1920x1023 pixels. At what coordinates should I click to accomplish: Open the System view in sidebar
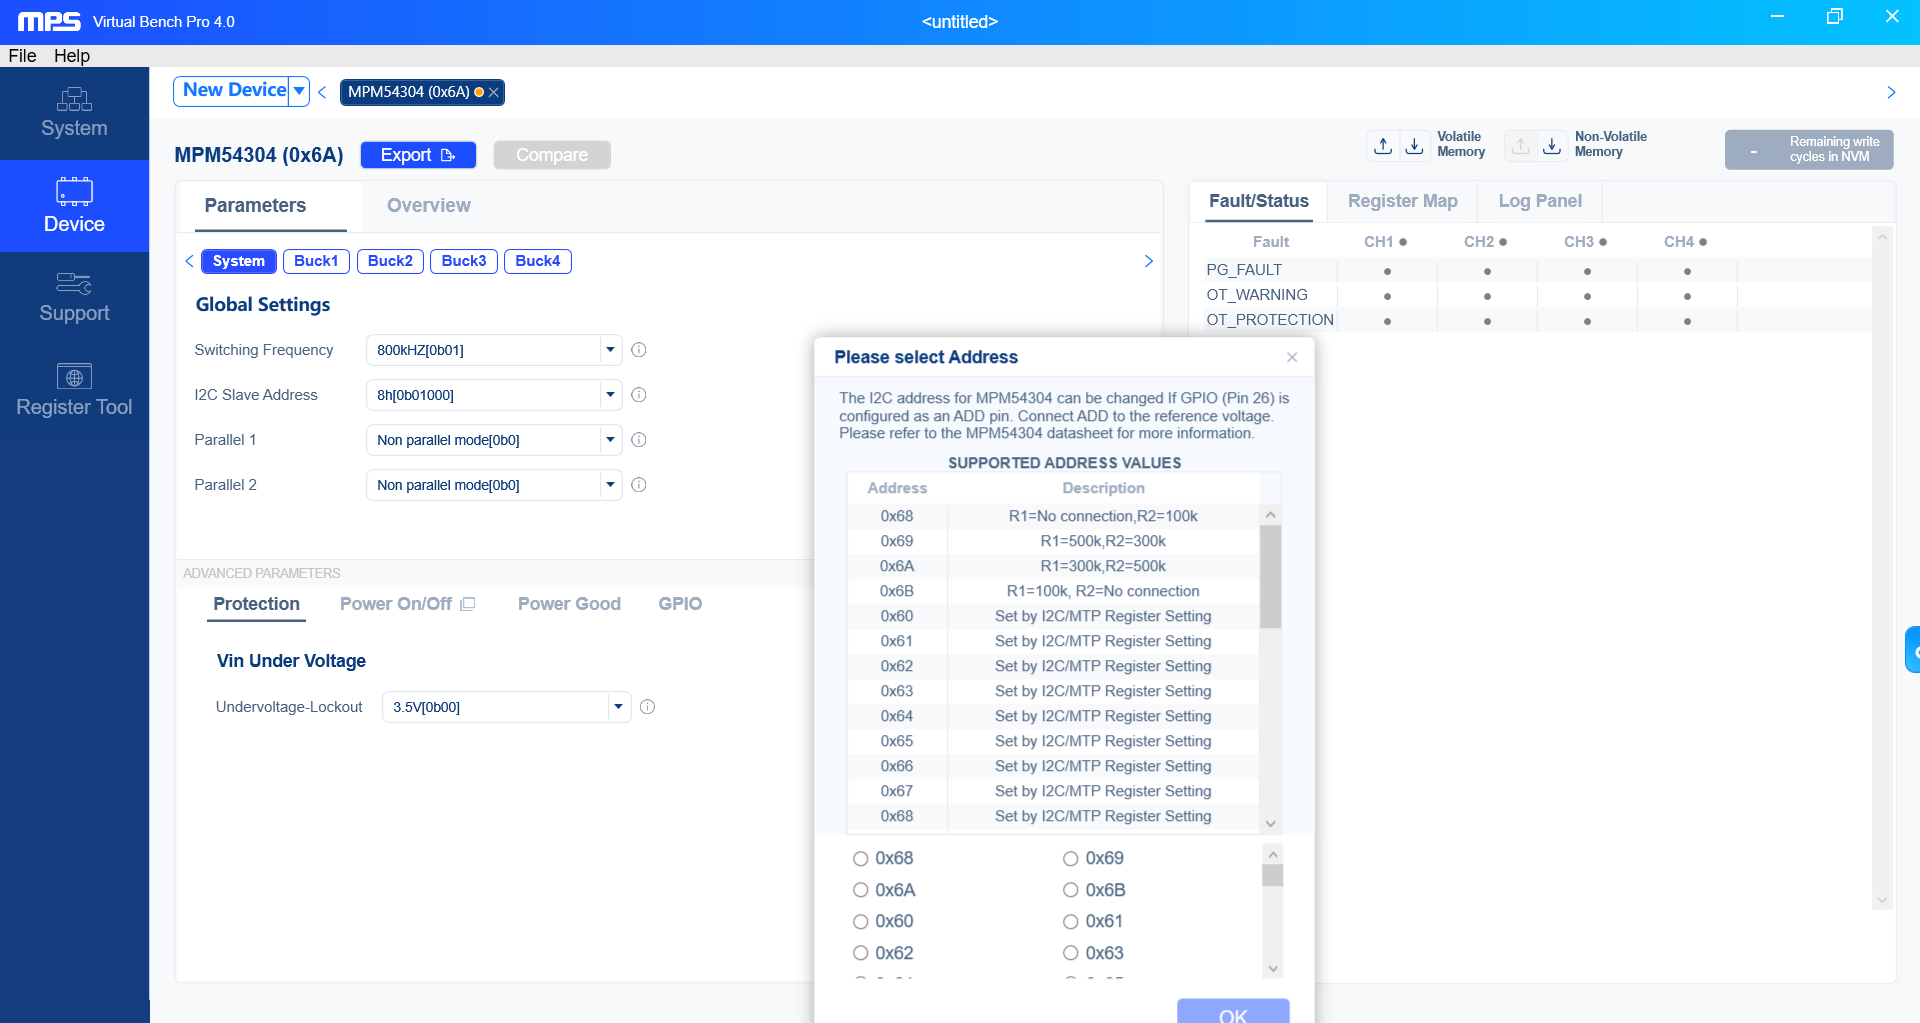pos(74,113)
